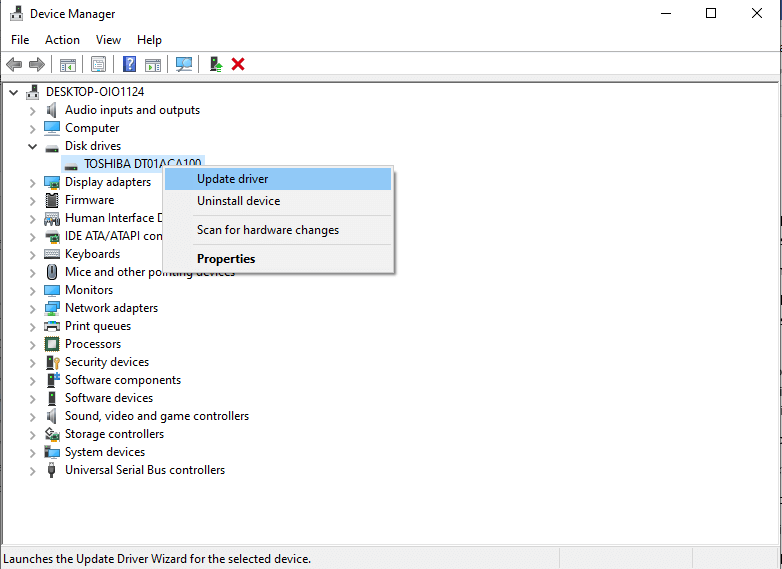Expand the System devices category

tap(32, 453)
